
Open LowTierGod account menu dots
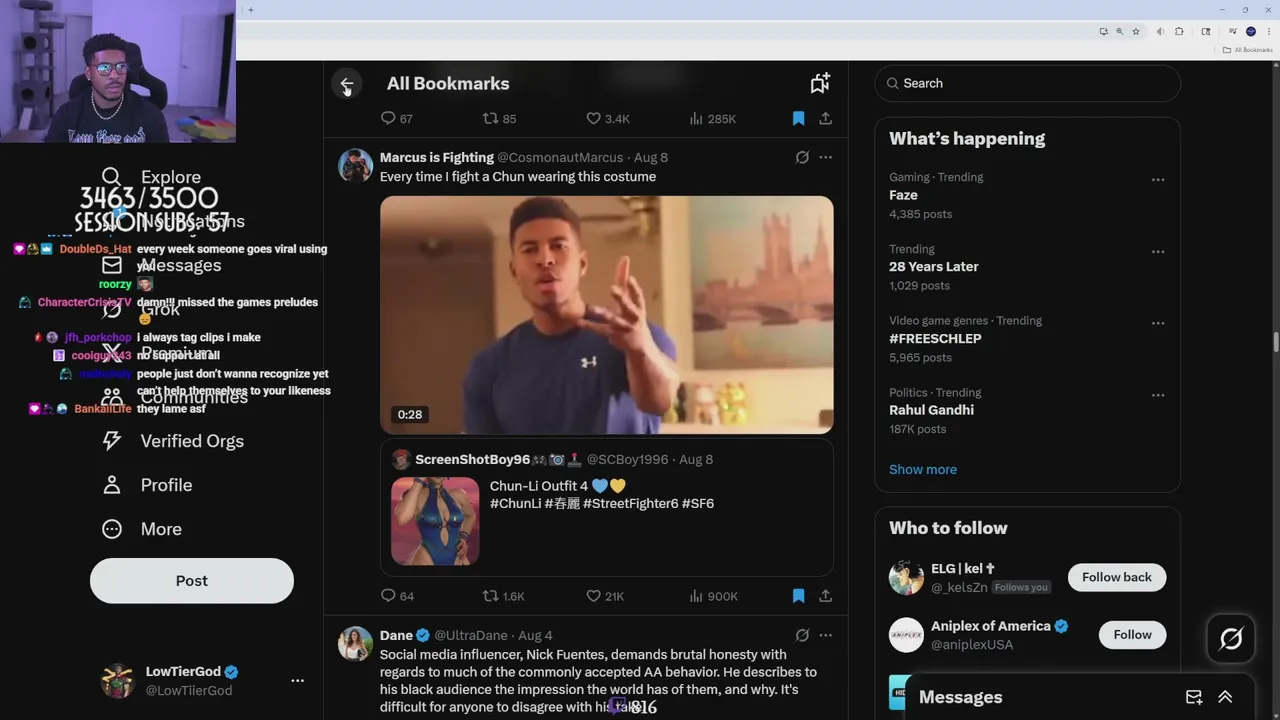click(x=297, y=681)
